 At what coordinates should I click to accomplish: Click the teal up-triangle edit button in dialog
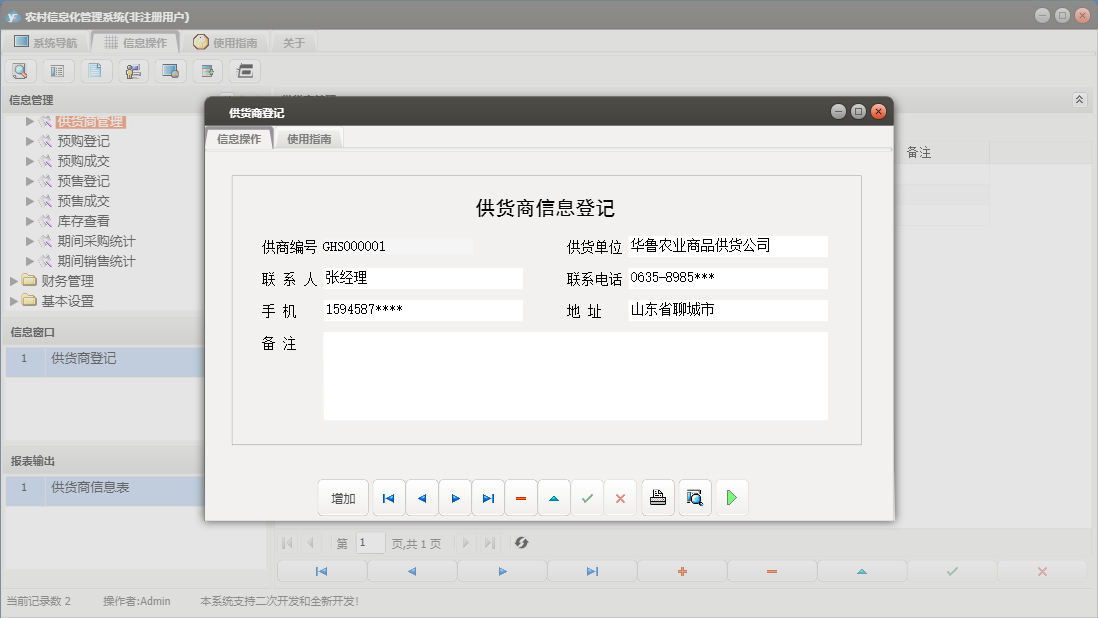[x=554, y=498]
